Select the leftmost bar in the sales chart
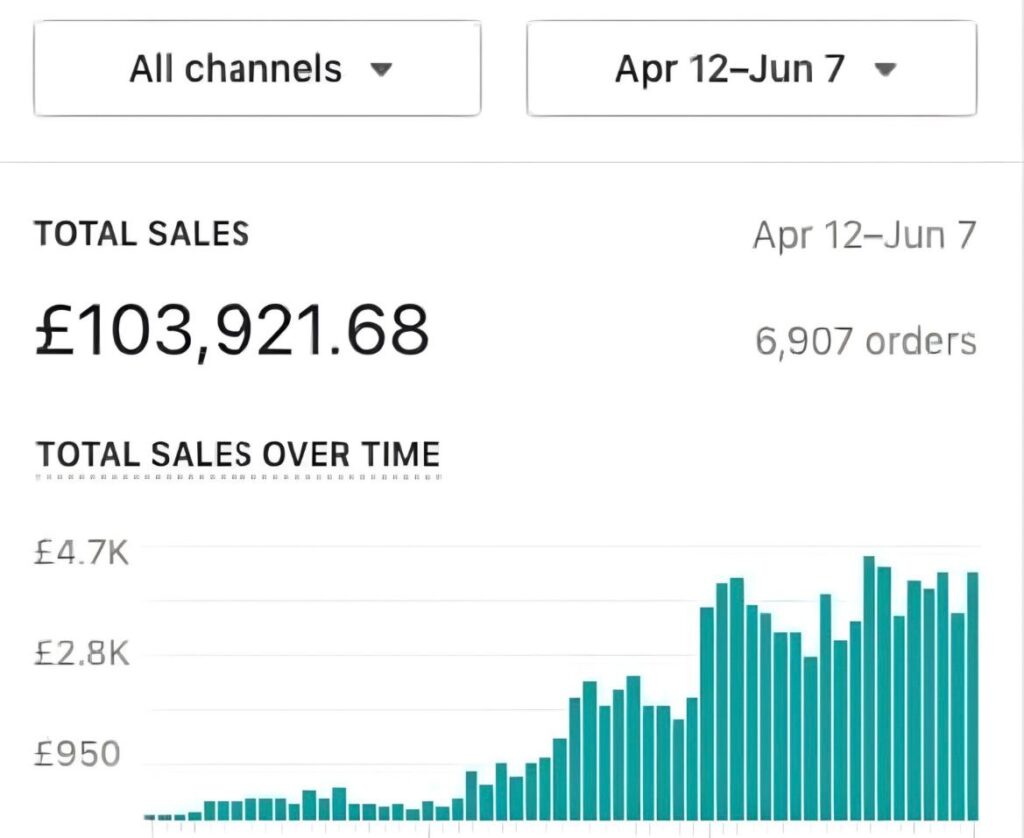 click(150, 817)
